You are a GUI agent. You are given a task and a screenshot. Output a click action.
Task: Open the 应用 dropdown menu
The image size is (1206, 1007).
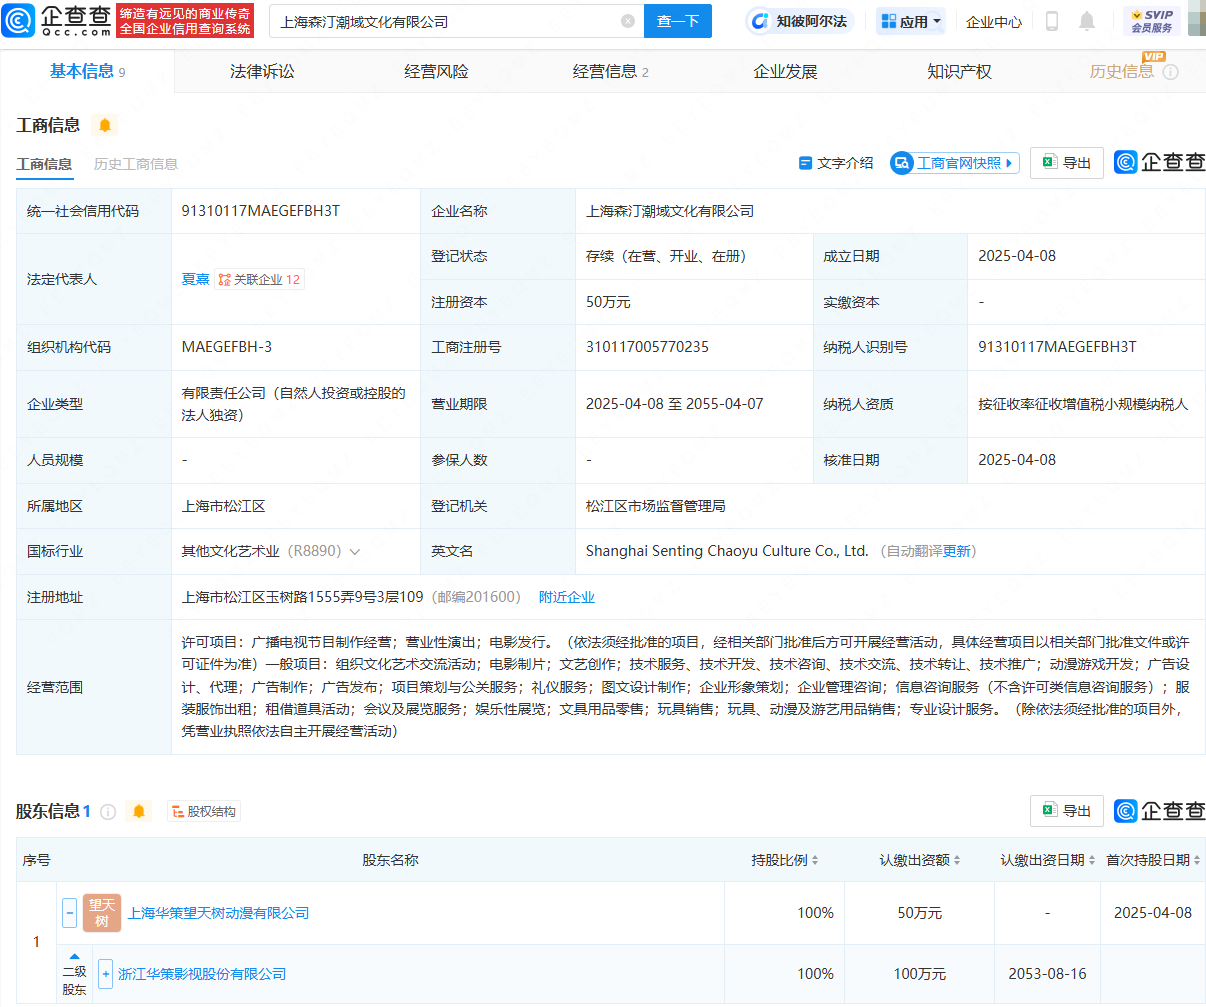point(911,21)
